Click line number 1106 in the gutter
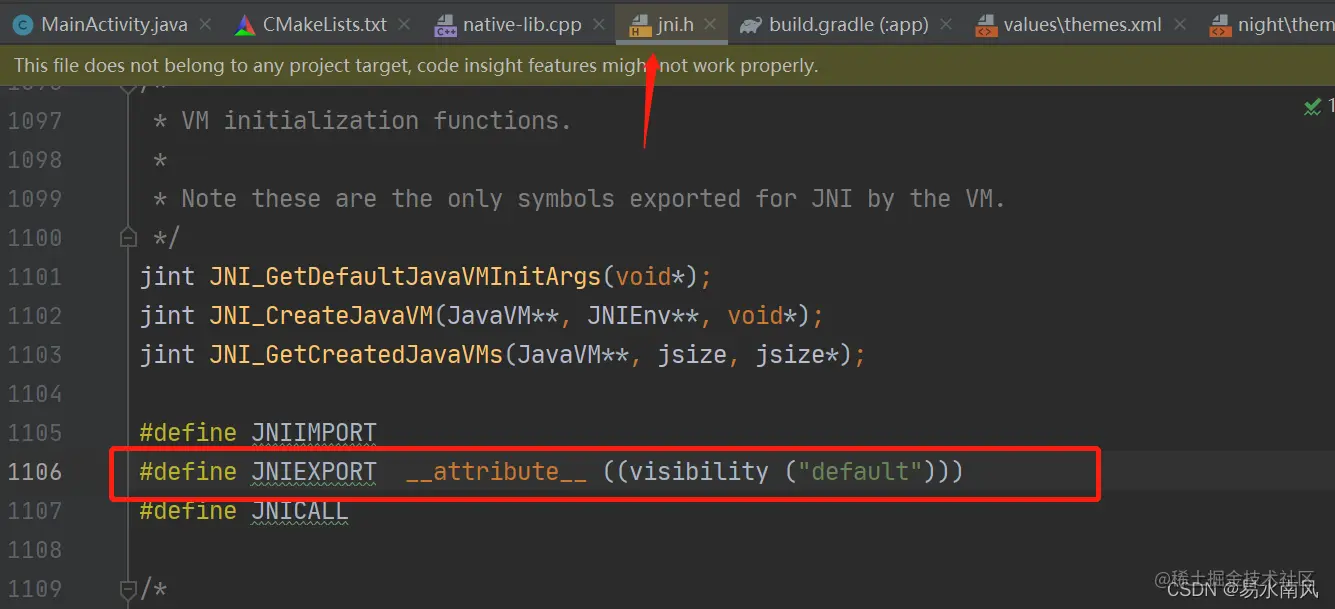Viewport: 1335px width, 609px height. click(35, 472)
